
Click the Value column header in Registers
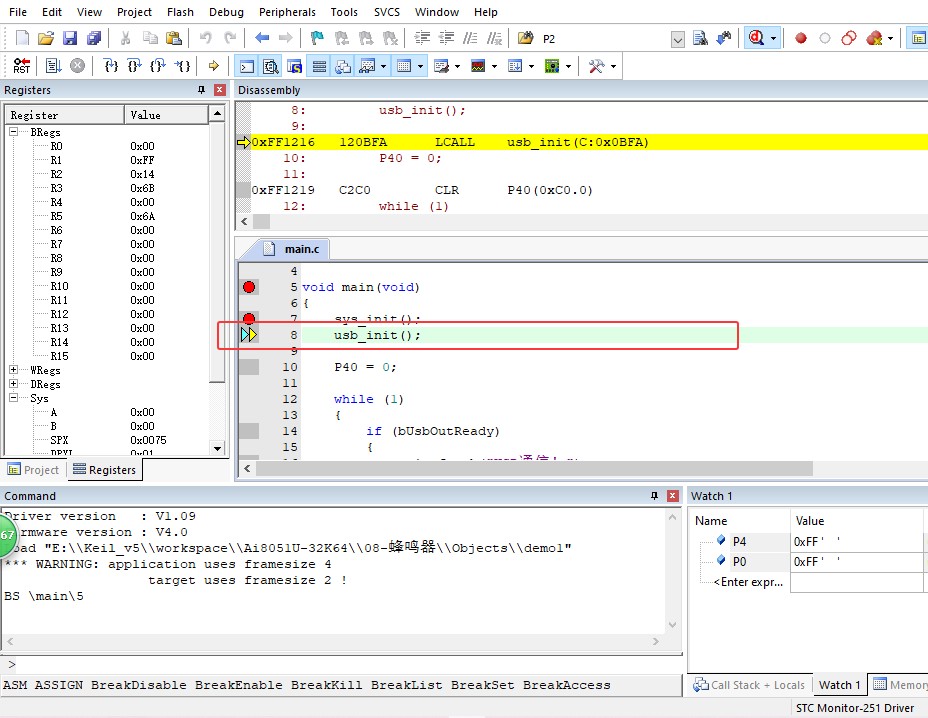166,115
